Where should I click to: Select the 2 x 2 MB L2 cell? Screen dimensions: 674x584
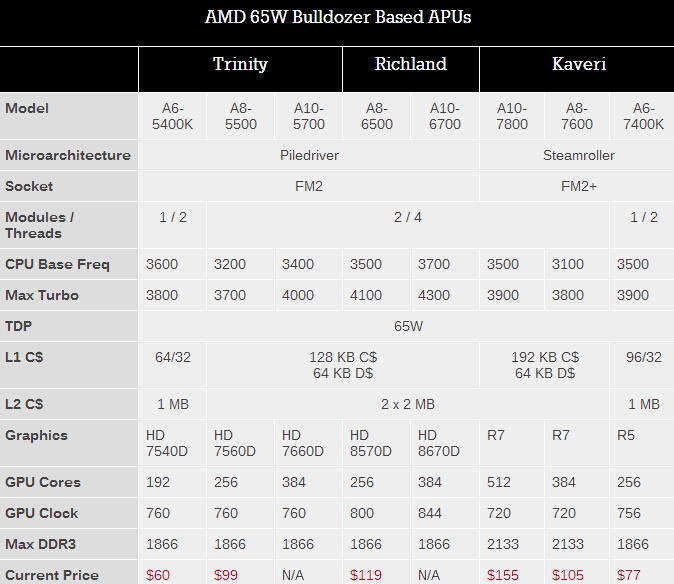coord(408,404)
